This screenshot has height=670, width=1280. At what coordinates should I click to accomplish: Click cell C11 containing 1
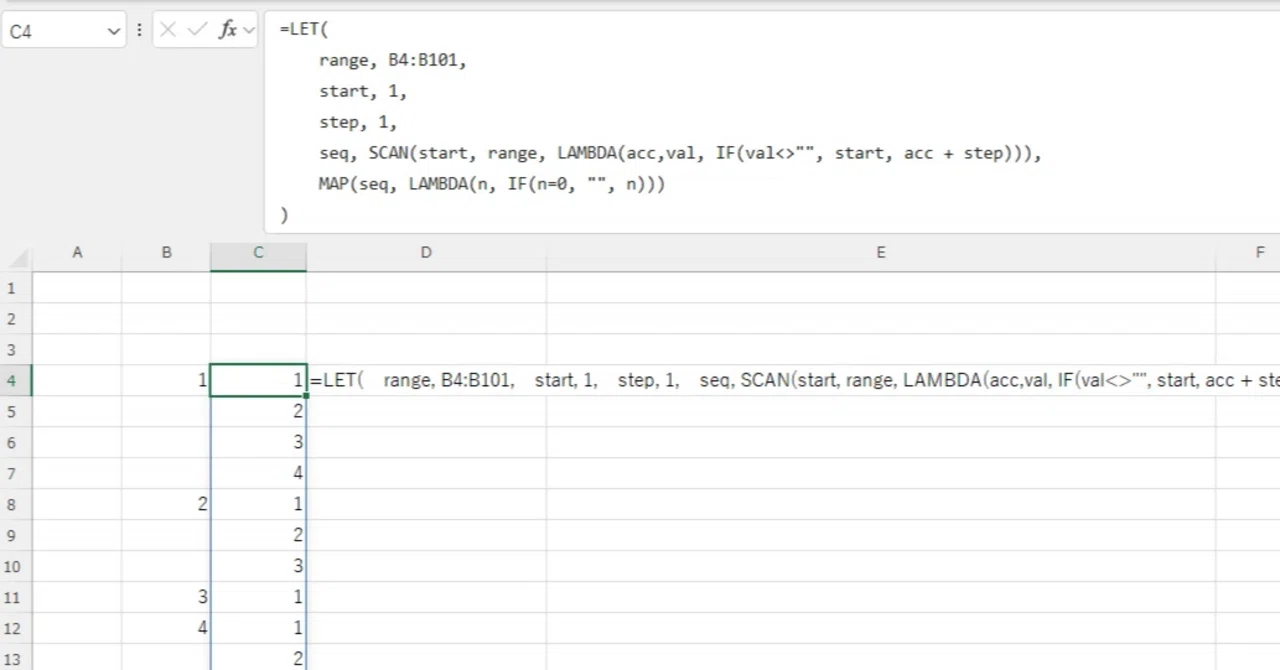click(258, 598)
